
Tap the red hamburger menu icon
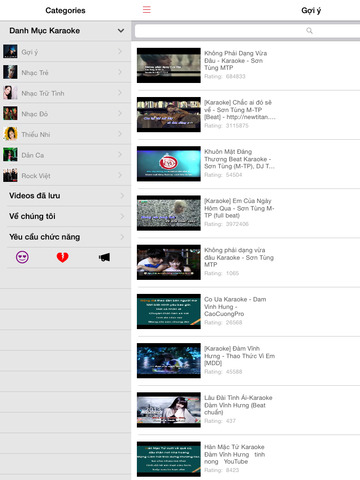click(147, 9)
